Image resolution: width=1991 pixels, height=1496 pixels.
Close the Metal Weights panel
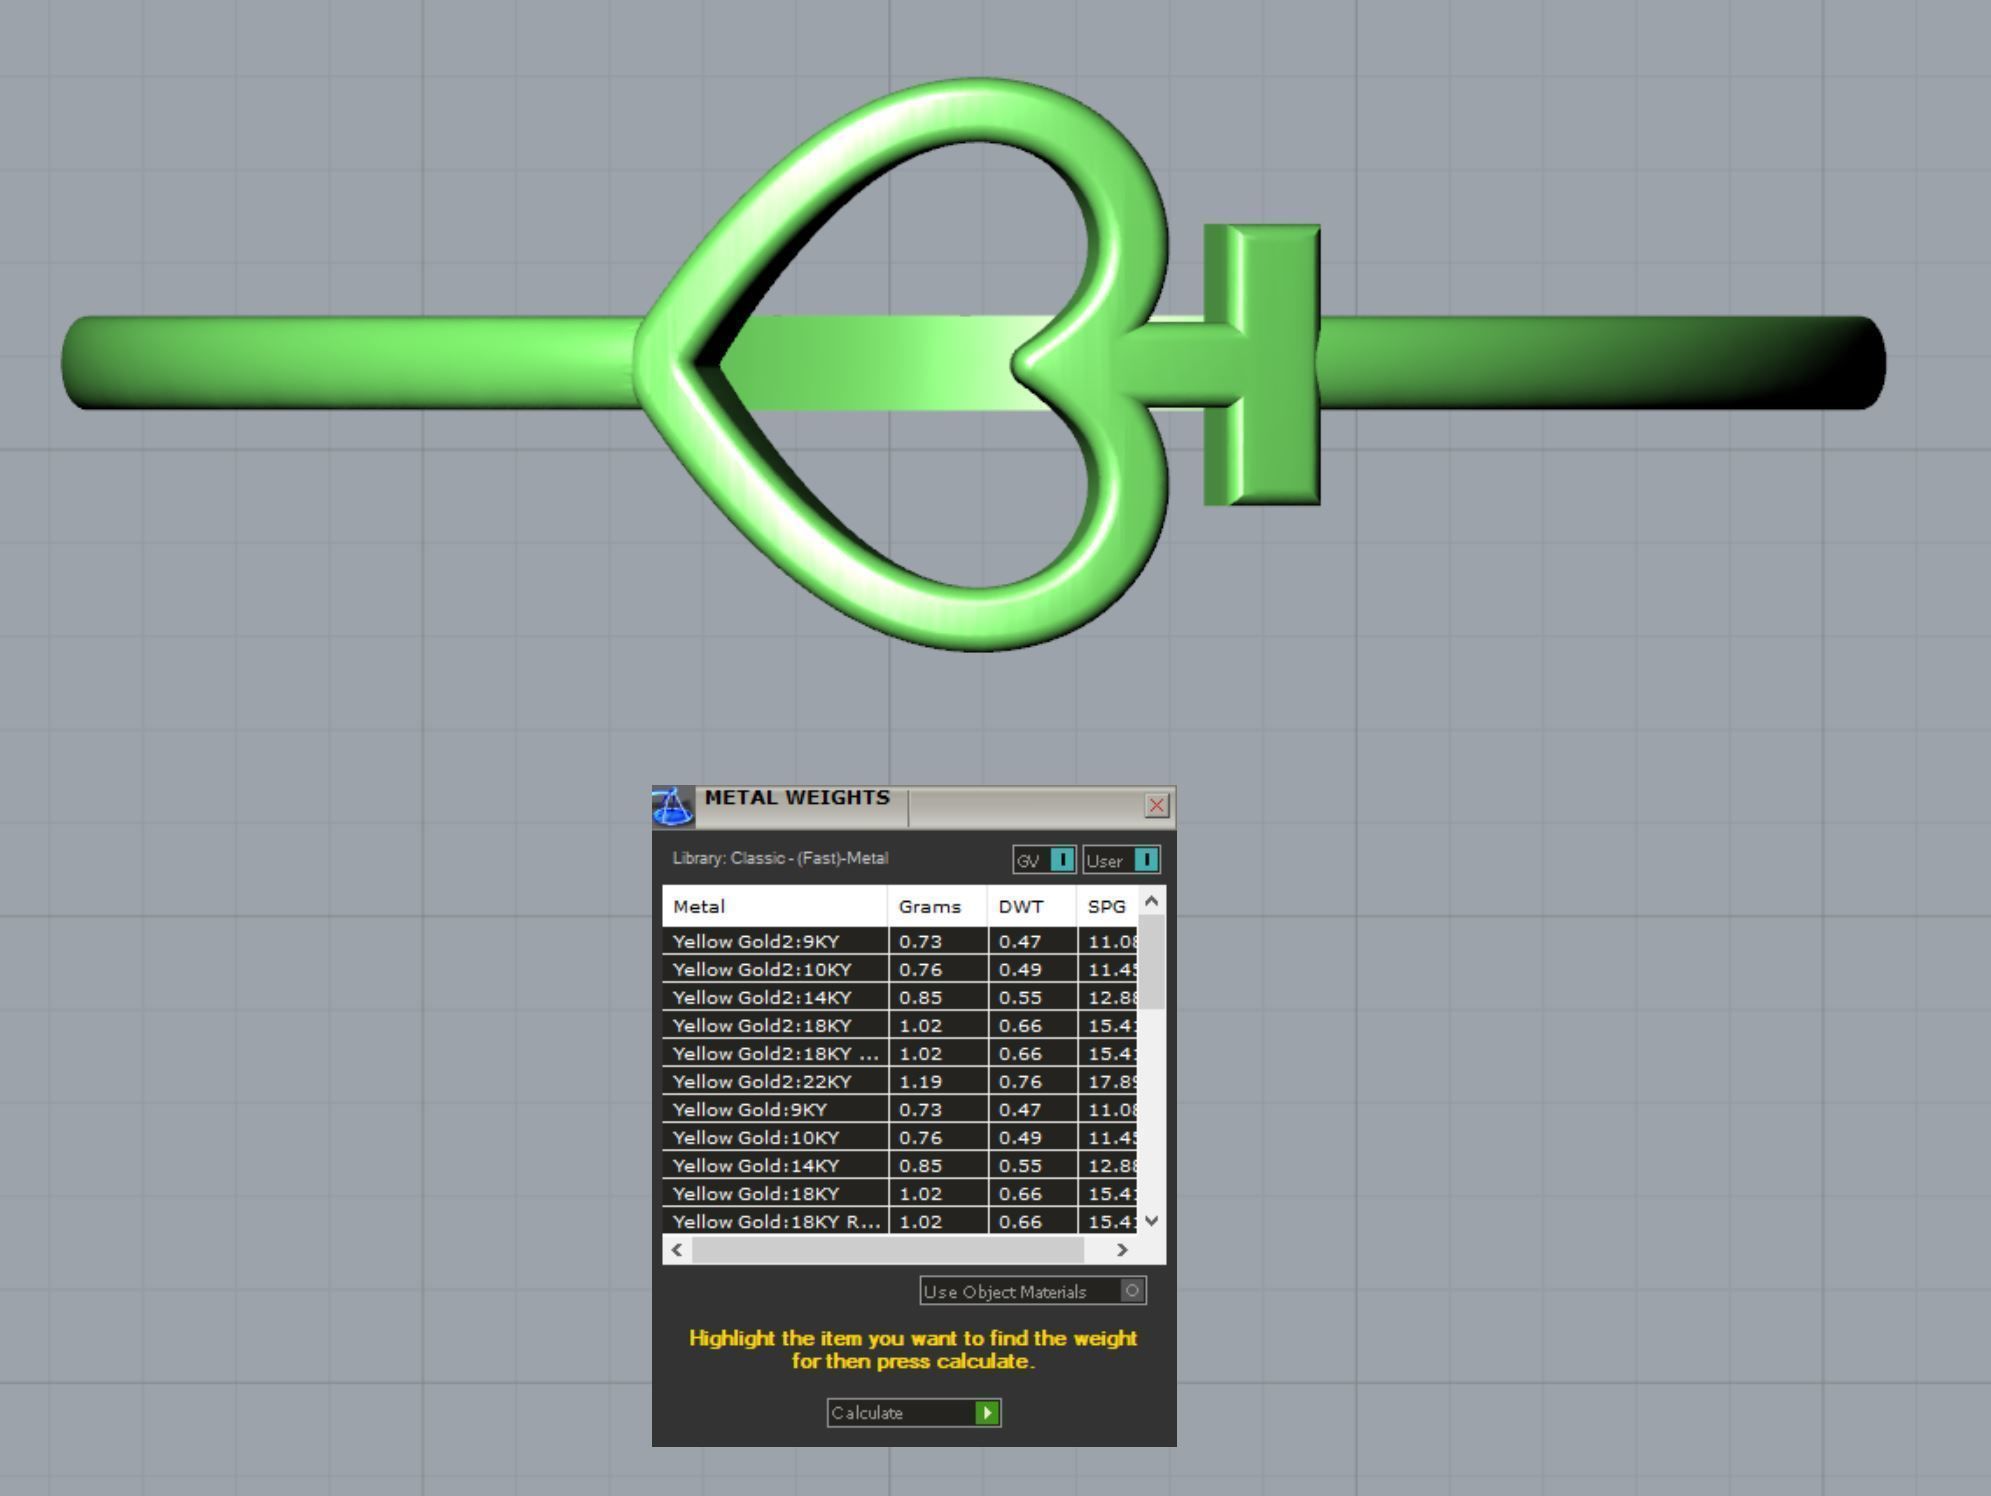(1156, 805)
